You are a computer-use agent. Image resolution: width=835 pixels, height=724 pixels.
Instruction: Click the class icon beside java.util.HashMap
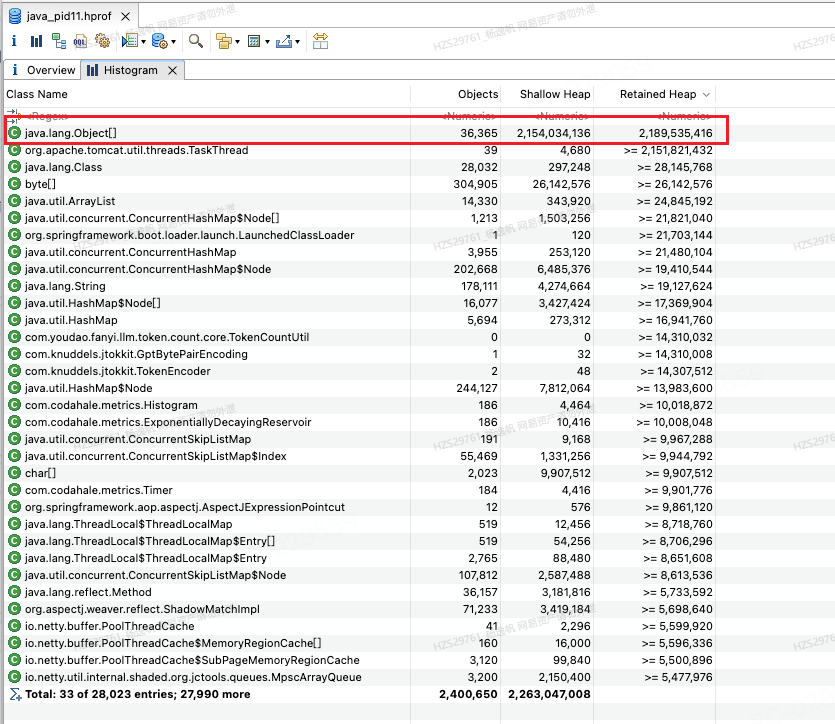click(x=14, y=320)
